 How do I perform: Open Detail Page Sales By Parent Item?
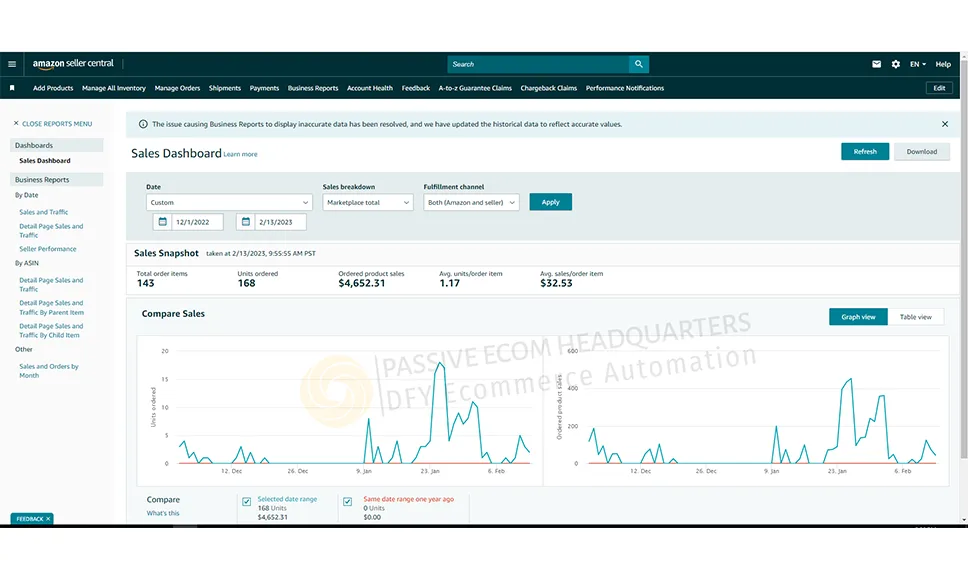tap(51, 307)
